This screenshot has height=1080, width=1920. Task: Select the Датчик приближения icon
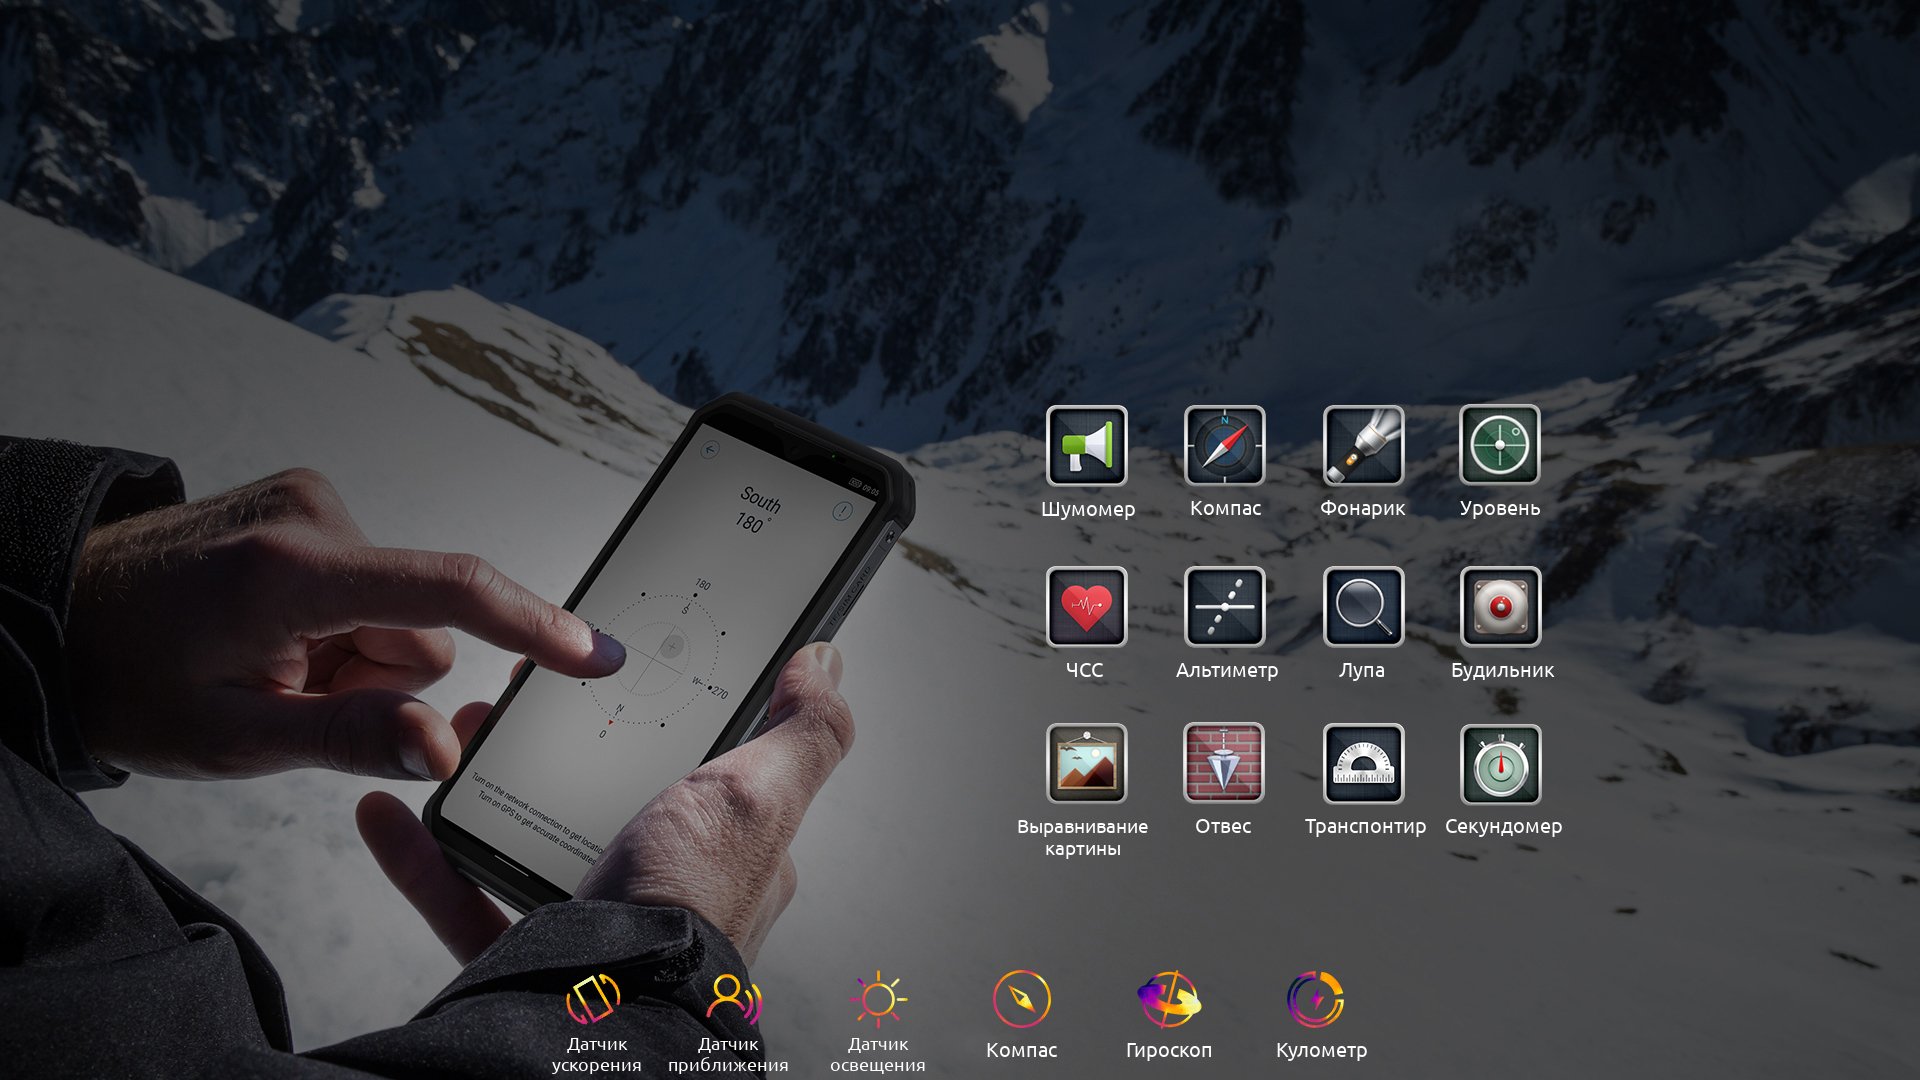click(733, 999)
